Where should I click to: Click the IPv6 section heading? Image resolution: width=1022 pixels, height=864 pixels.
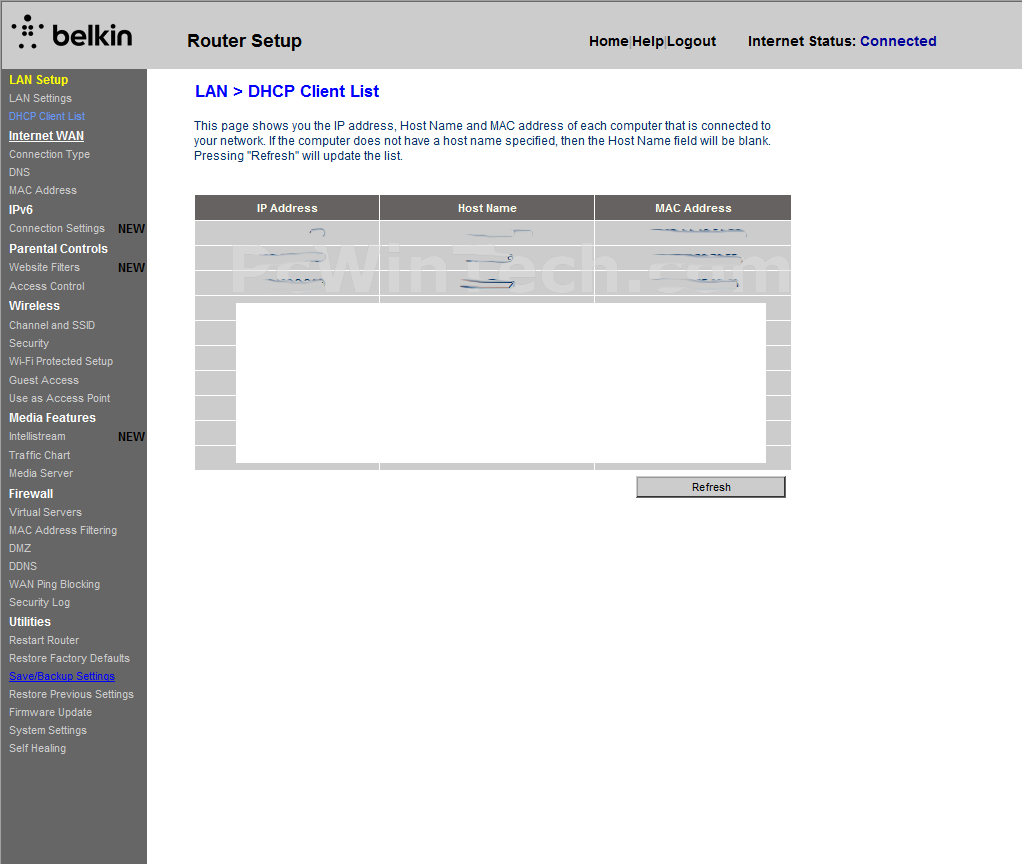tap(20, 210)
